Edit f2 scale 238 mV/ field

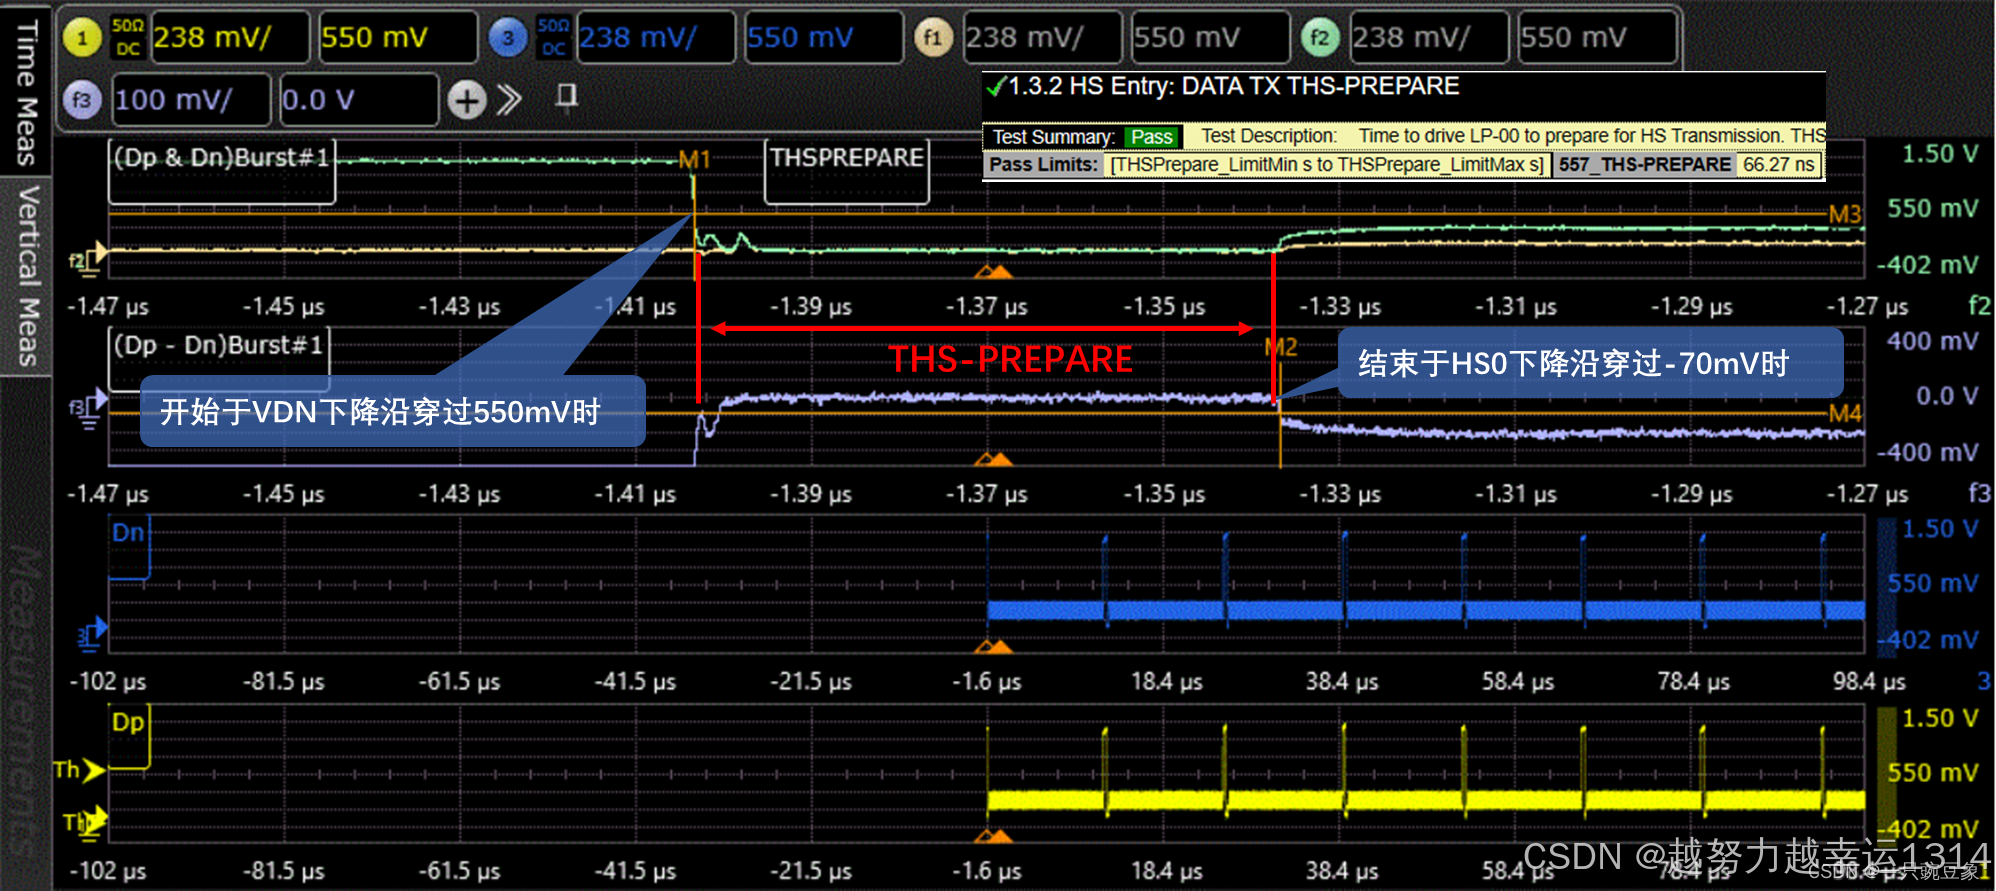pyautogui.click(x=1429, y=38)
